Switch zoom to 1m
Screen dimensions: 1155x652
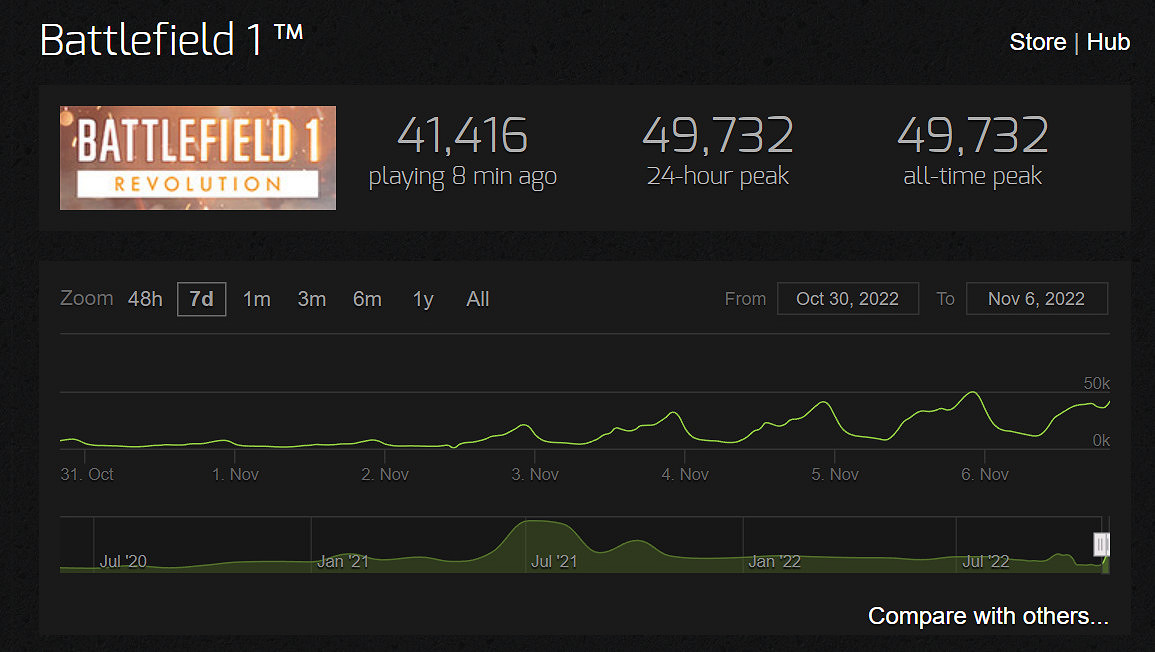coord(256,299)
